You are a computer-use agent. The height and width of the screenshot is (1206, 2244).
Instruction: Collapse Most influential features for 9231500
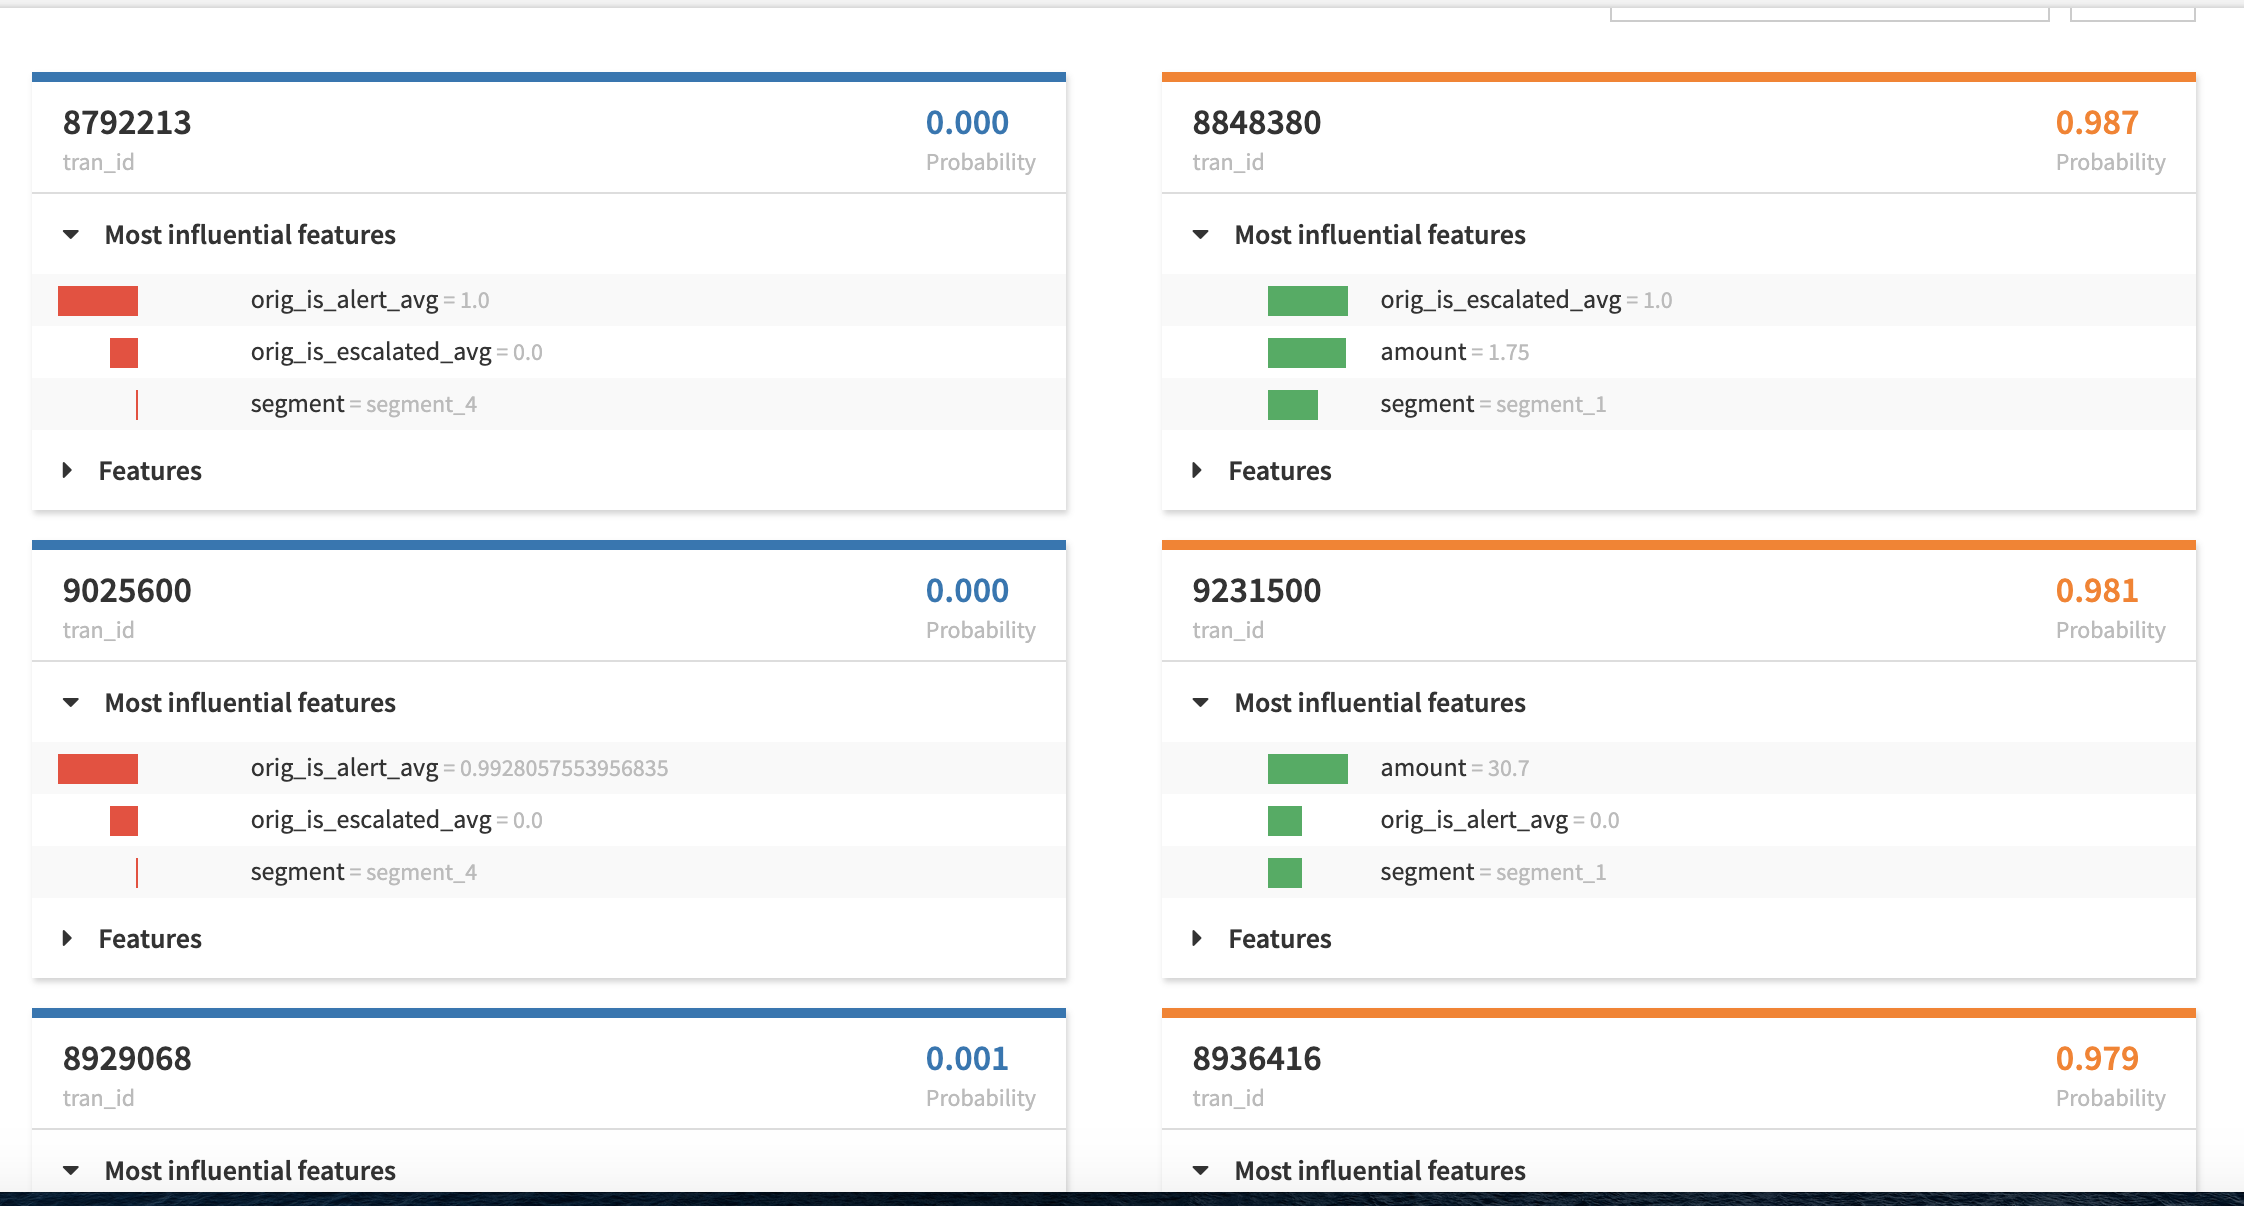click(1201, 703)
